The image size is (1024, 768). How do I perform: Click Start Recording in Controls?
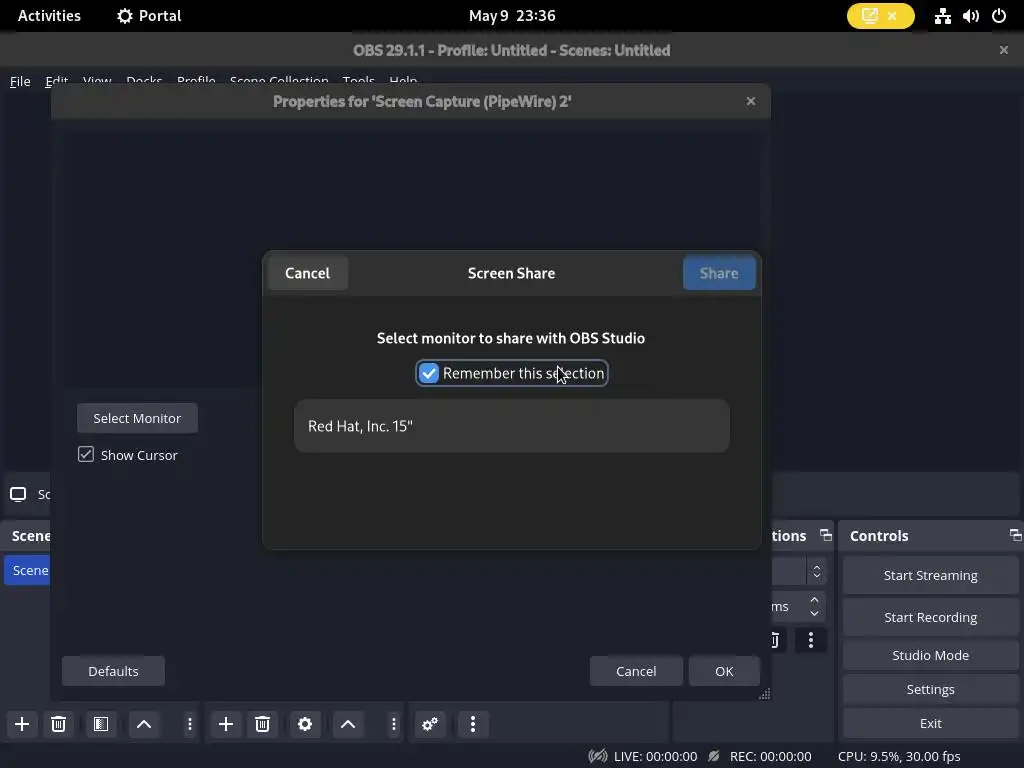[931, 617]
